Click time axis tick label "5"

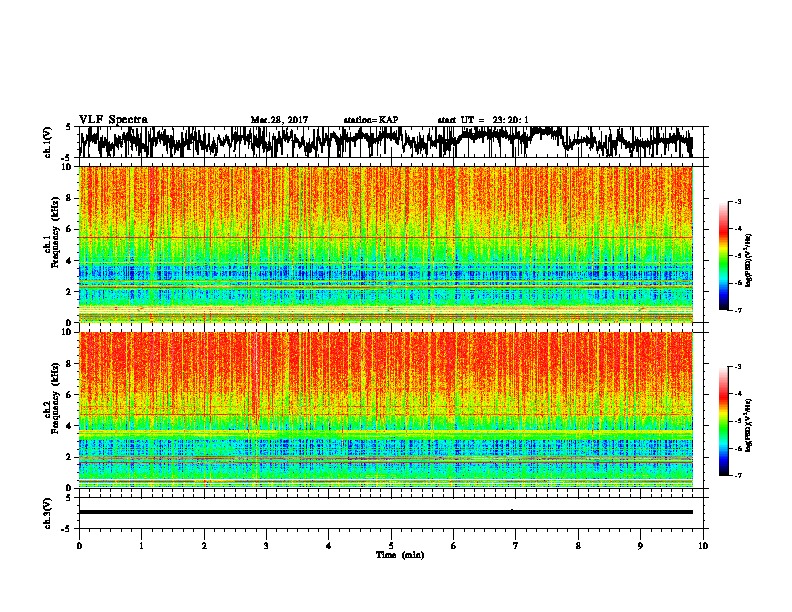tap(391, 546)
